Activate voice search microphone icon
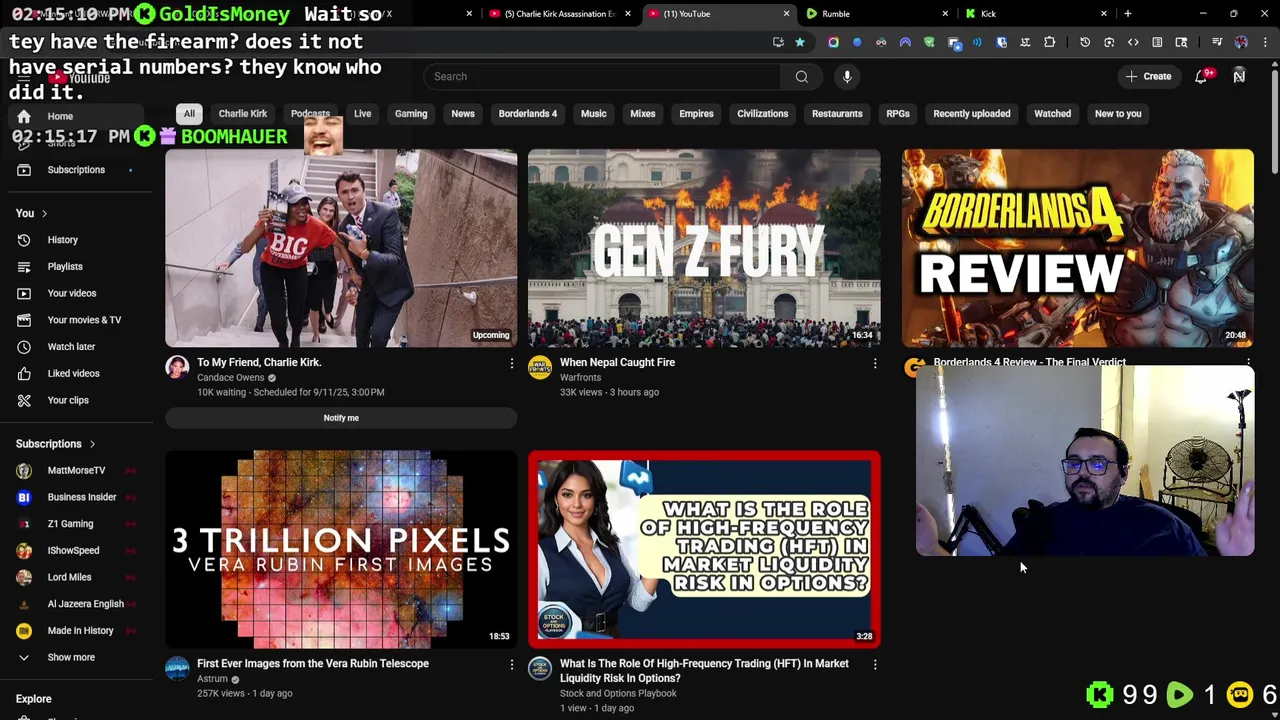Screen dimensions: 1280x720 (847, 77)
